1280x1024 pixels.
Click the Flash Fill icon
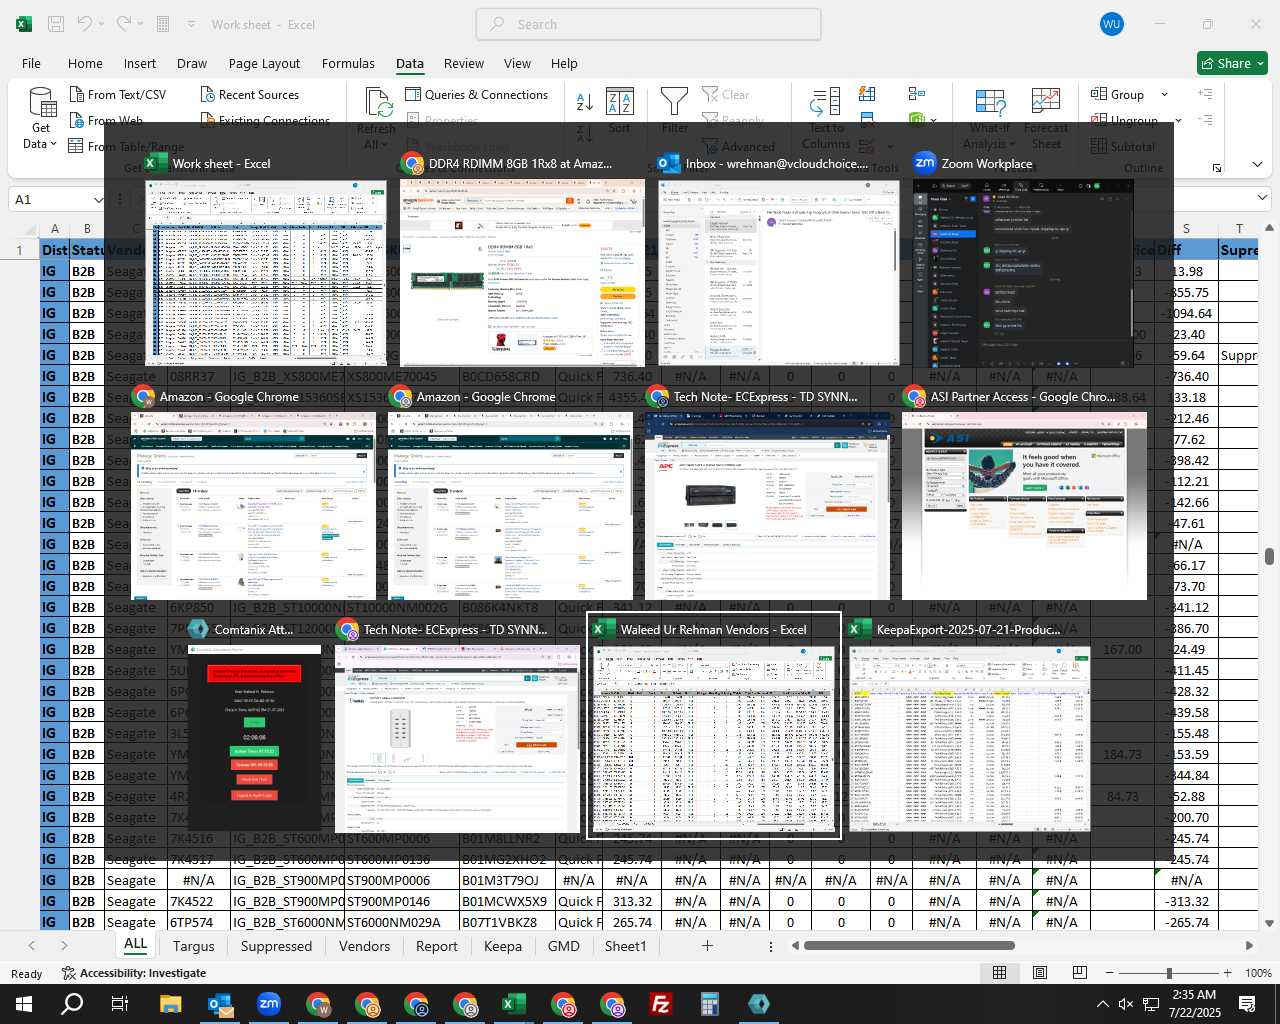pyautogui.click(x=867, y=94)
